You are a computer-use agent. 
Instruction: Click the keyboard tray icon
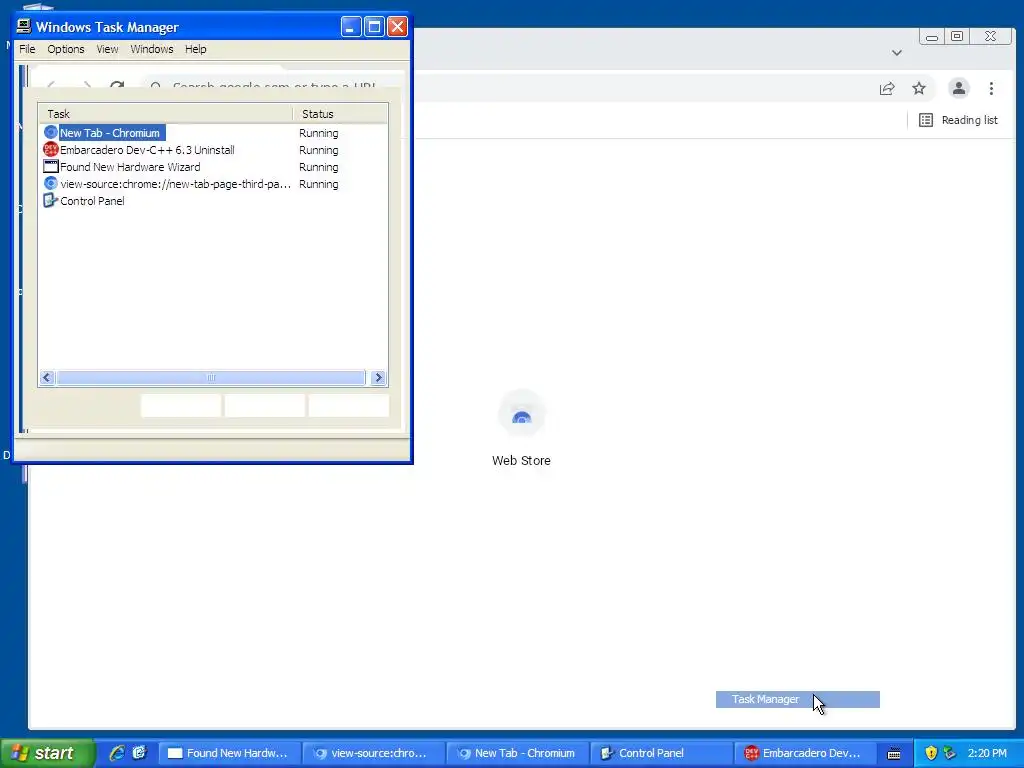(894, 754)
